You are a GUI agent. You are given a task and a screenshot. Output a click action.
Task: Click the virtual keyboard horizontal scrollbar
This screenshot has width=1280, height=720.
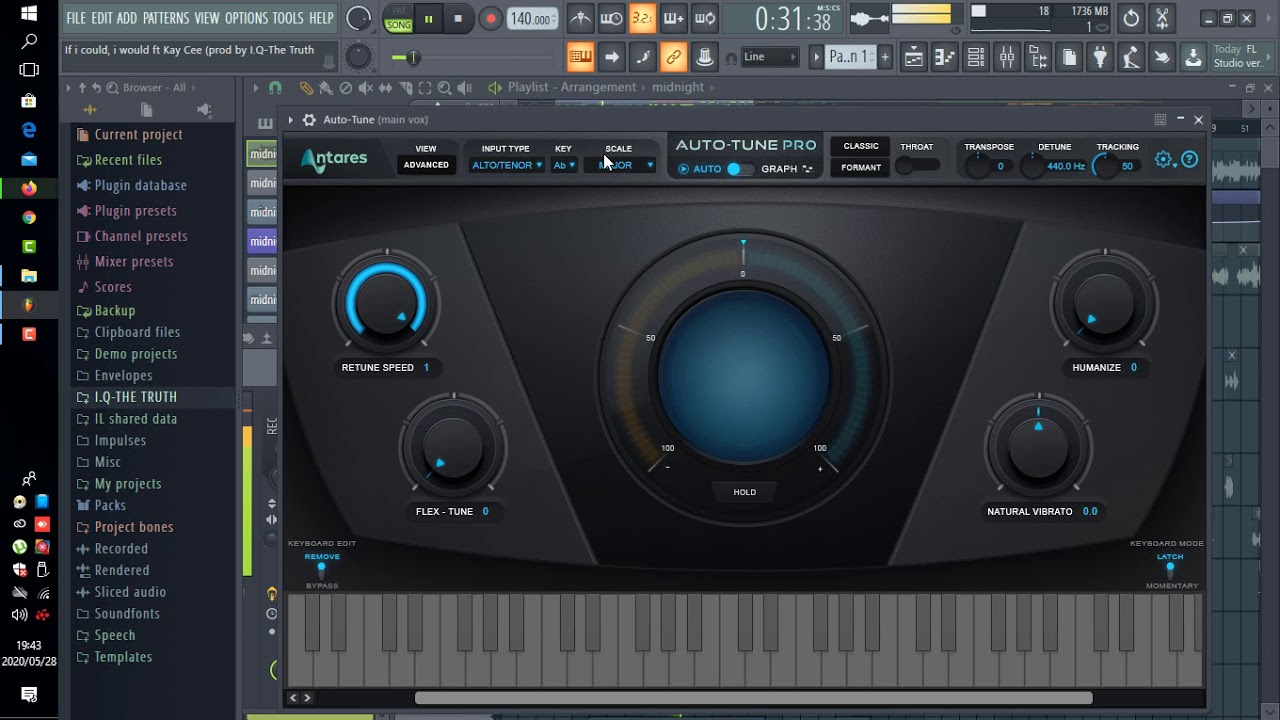coord(753,698)
